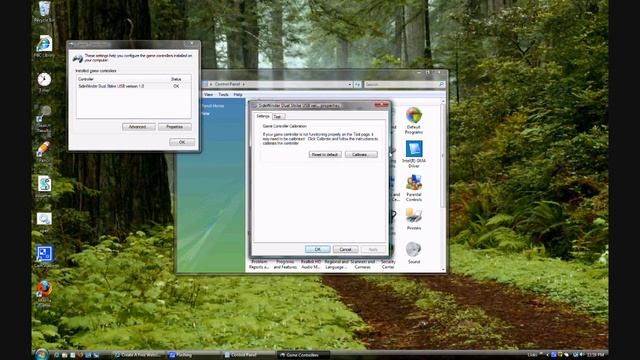The image size is (640, 360).
Task: Click OK in the SideWinder properties dialog
Action: tap(318, 249)
